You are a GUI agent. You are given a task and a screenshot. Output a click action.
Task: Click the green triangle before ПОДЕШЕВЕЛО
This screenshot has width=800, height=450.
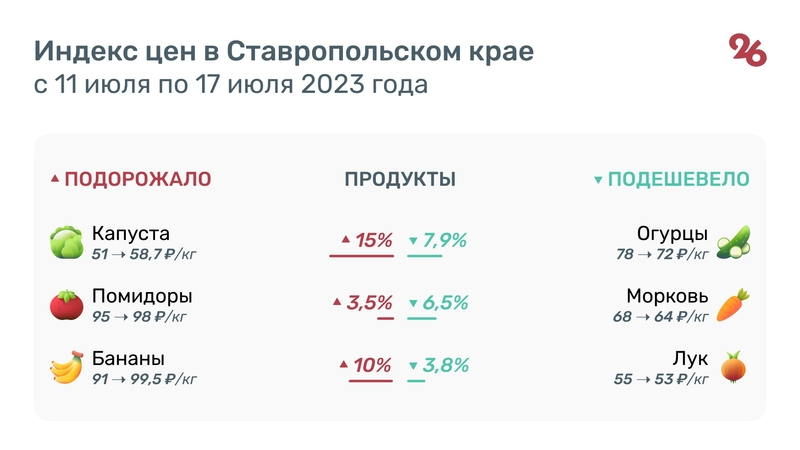coord(598,180)
